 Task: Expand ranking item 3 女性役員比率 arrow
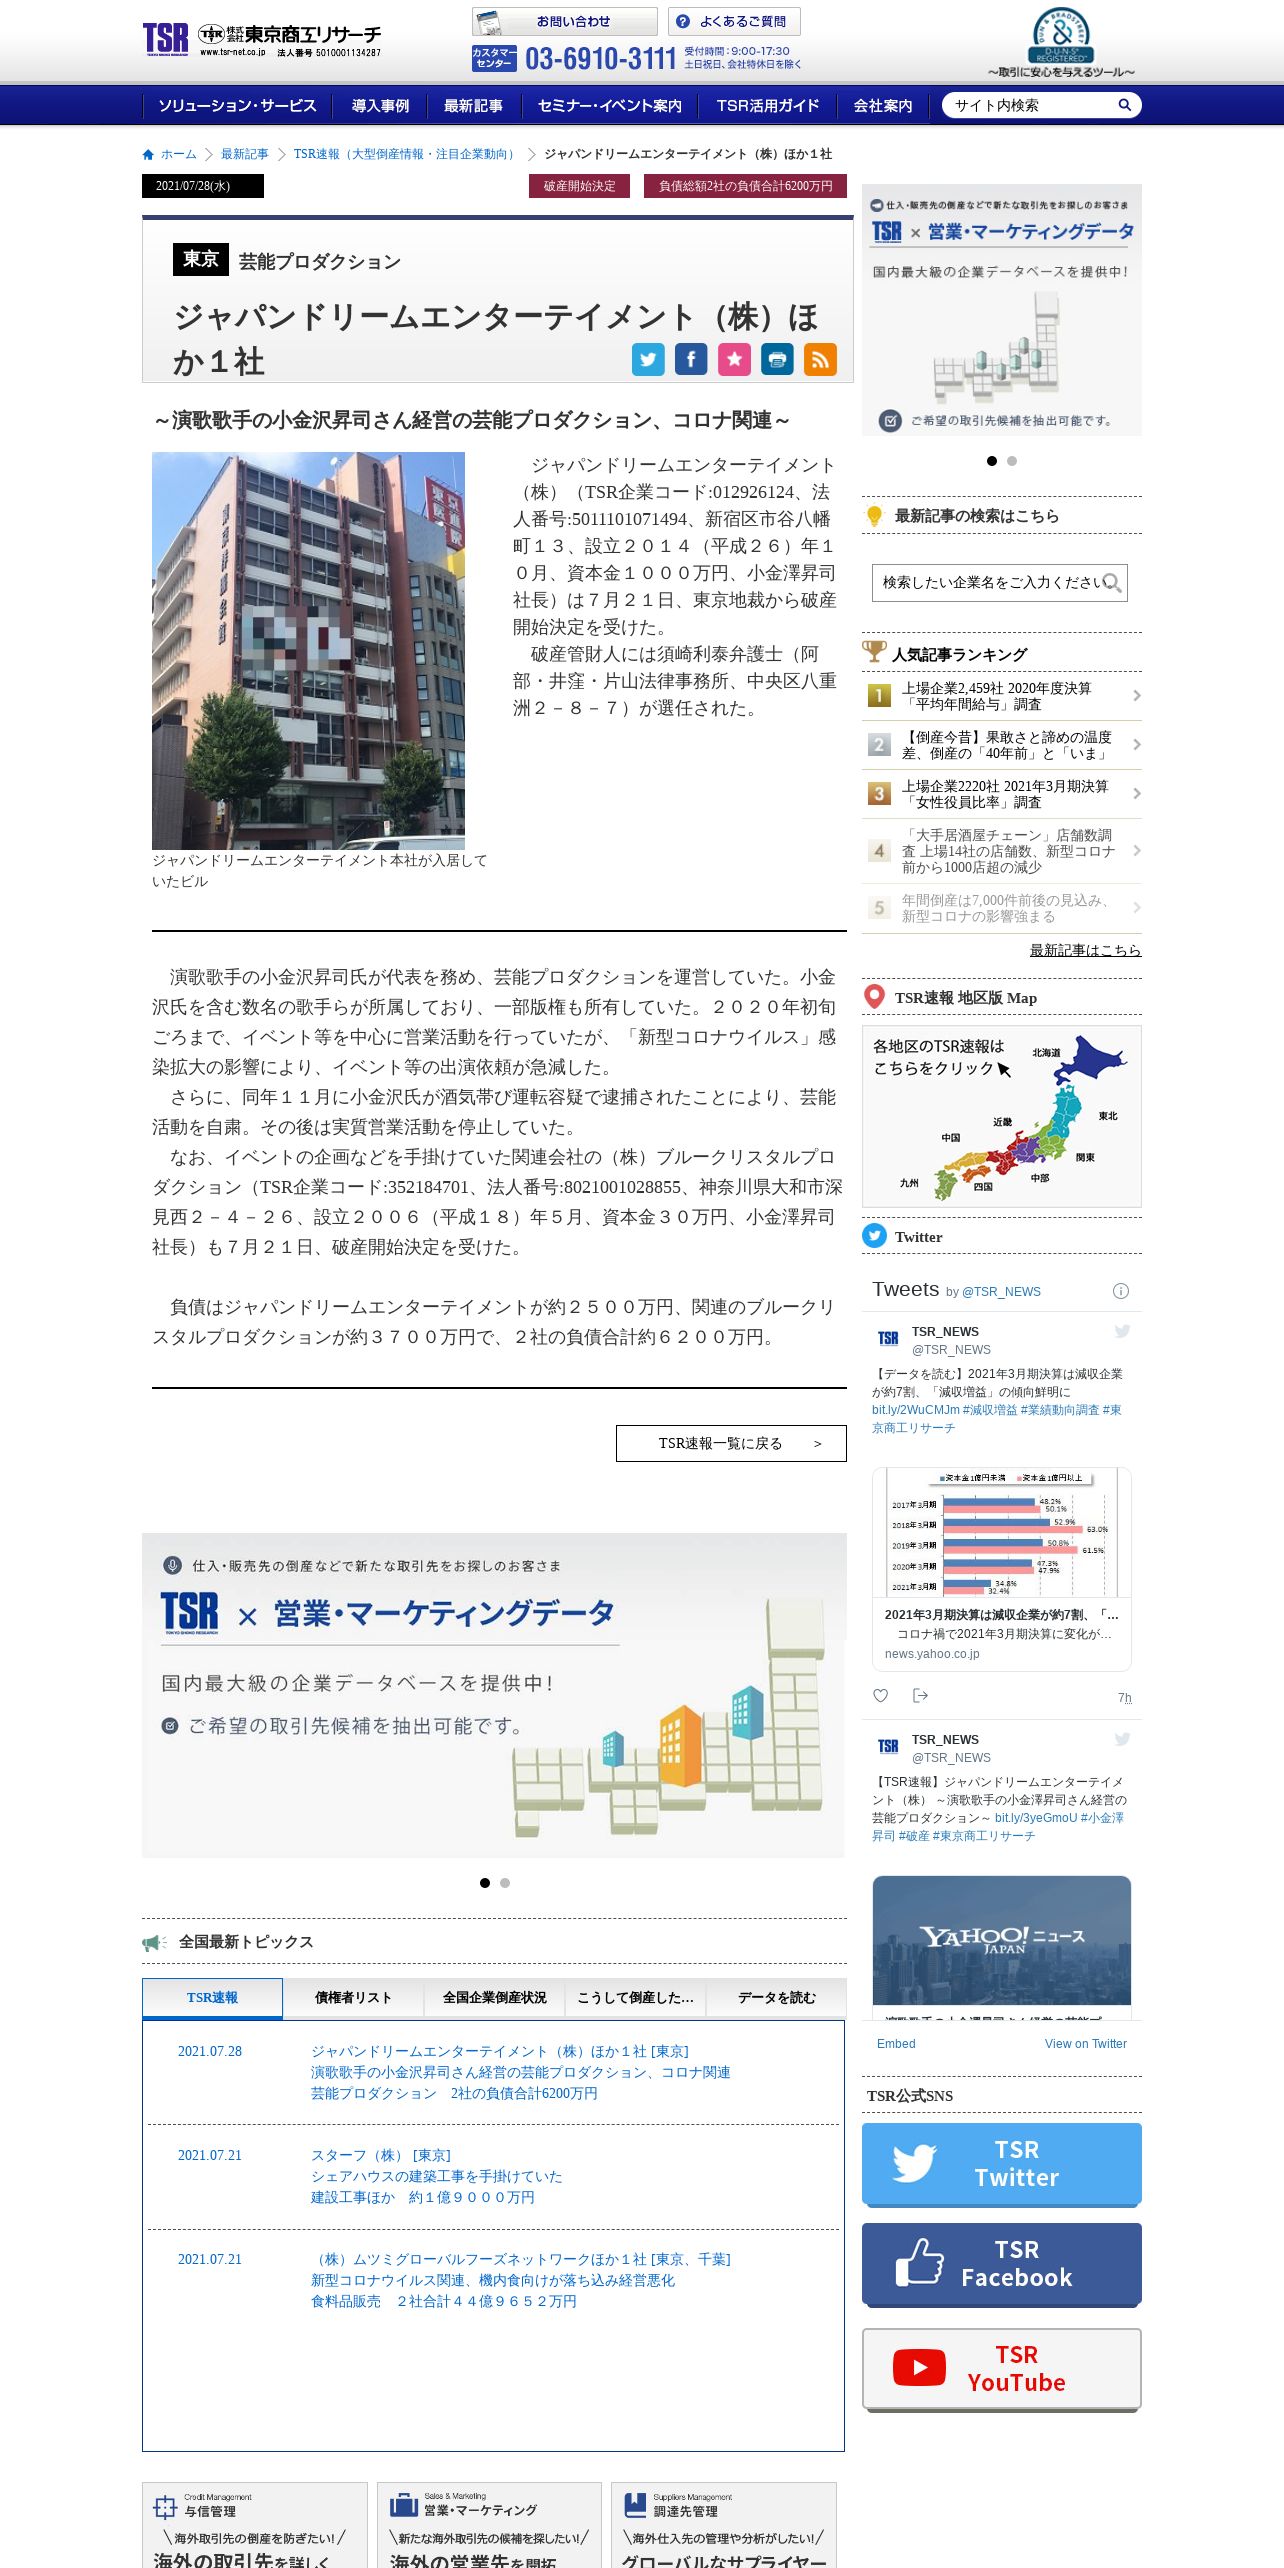[x=1136, y=794]
